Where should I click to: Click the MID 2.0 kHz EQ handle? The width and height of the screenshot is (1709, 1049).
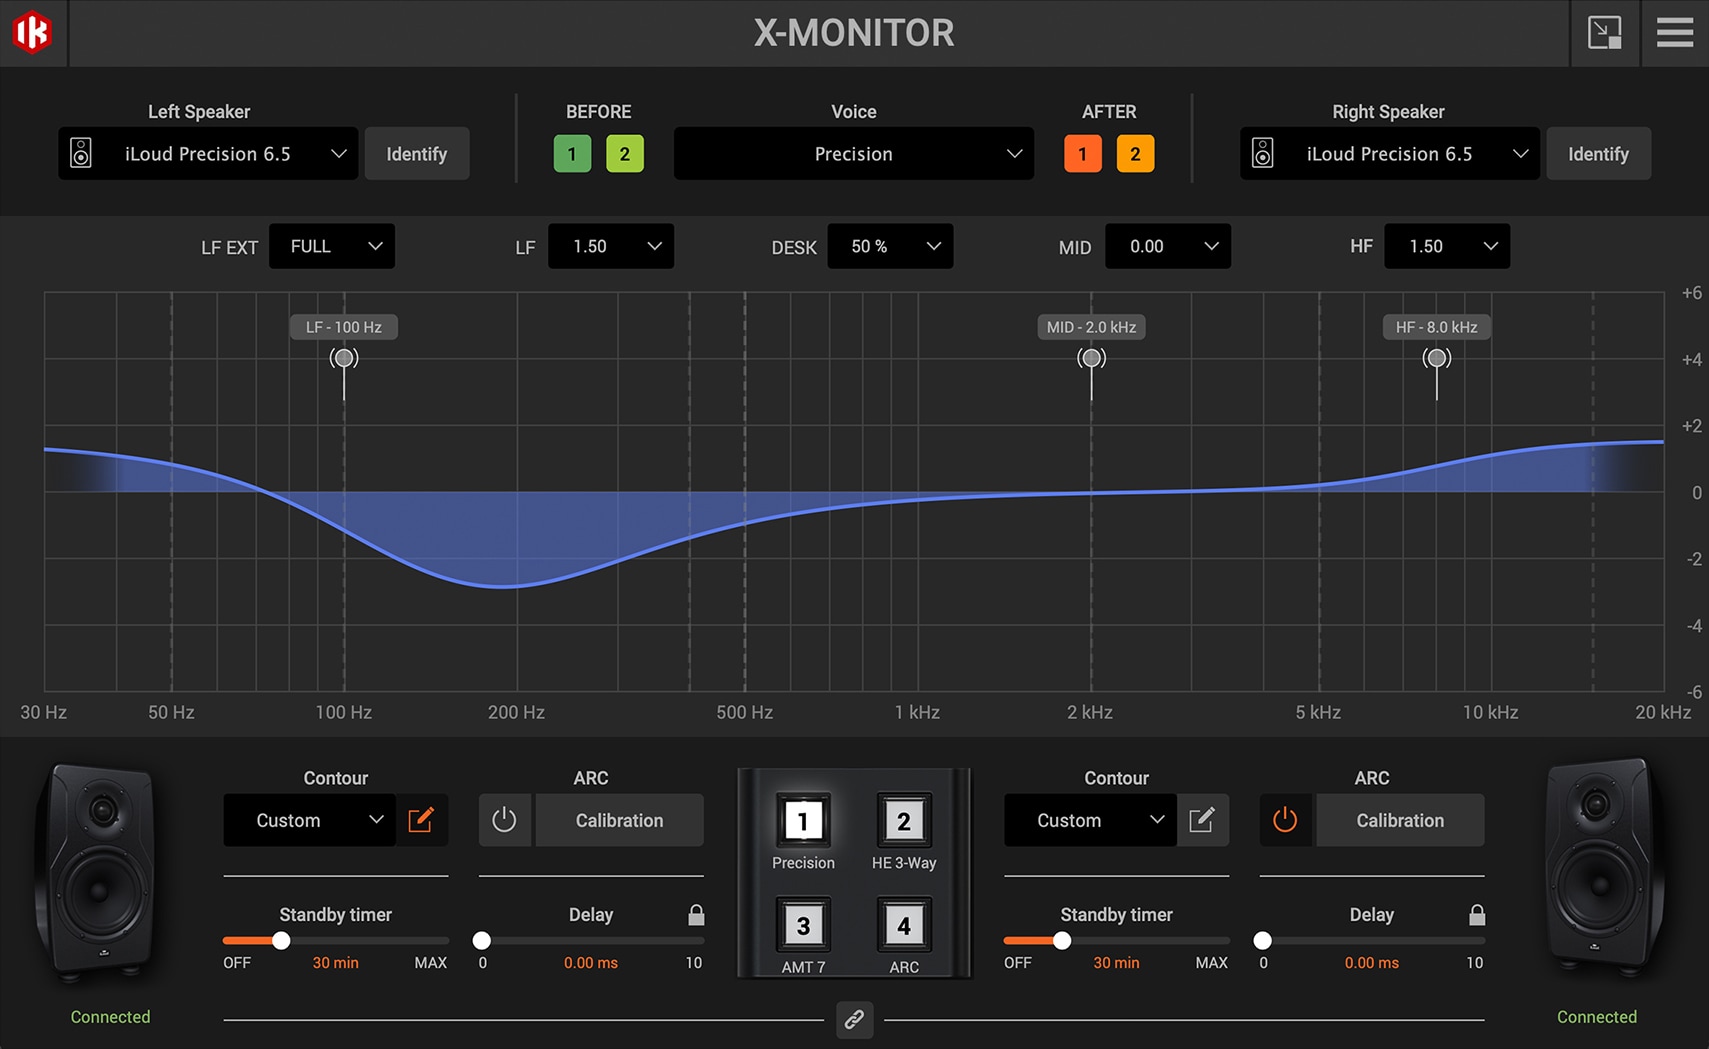(x=1091, y=358)
